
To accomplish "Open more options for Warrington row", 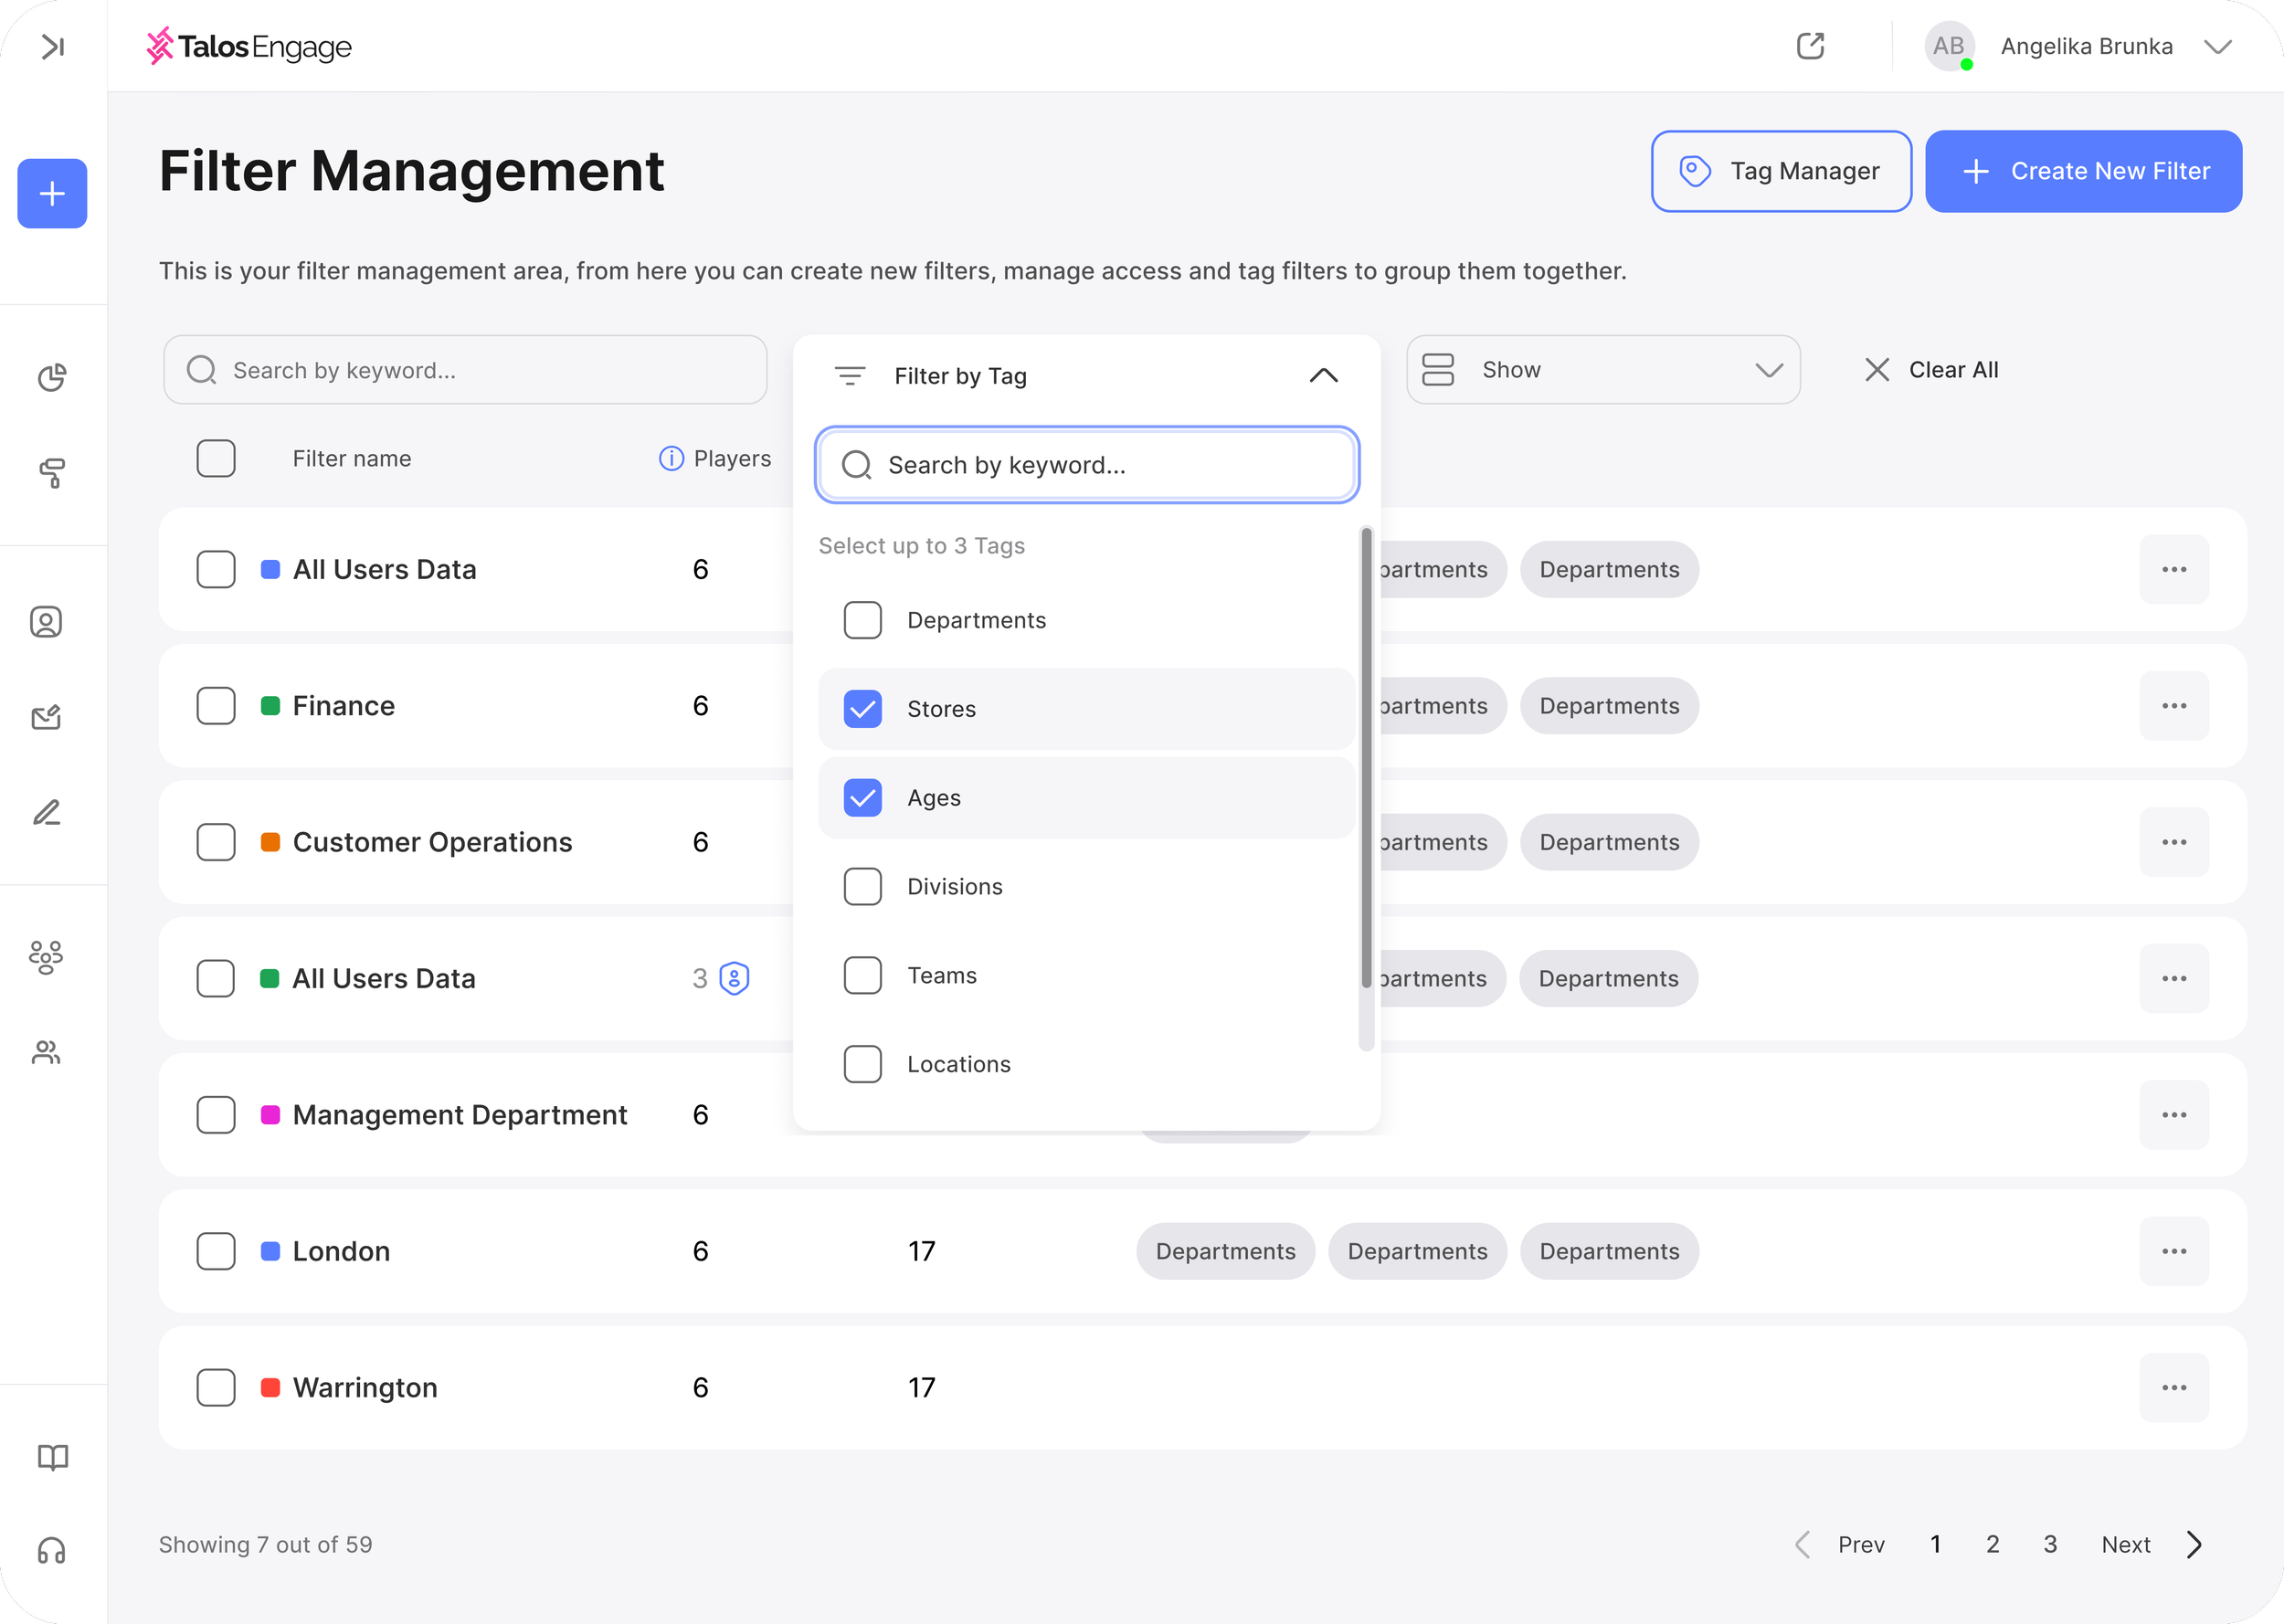I will tap(2174, 1388).
